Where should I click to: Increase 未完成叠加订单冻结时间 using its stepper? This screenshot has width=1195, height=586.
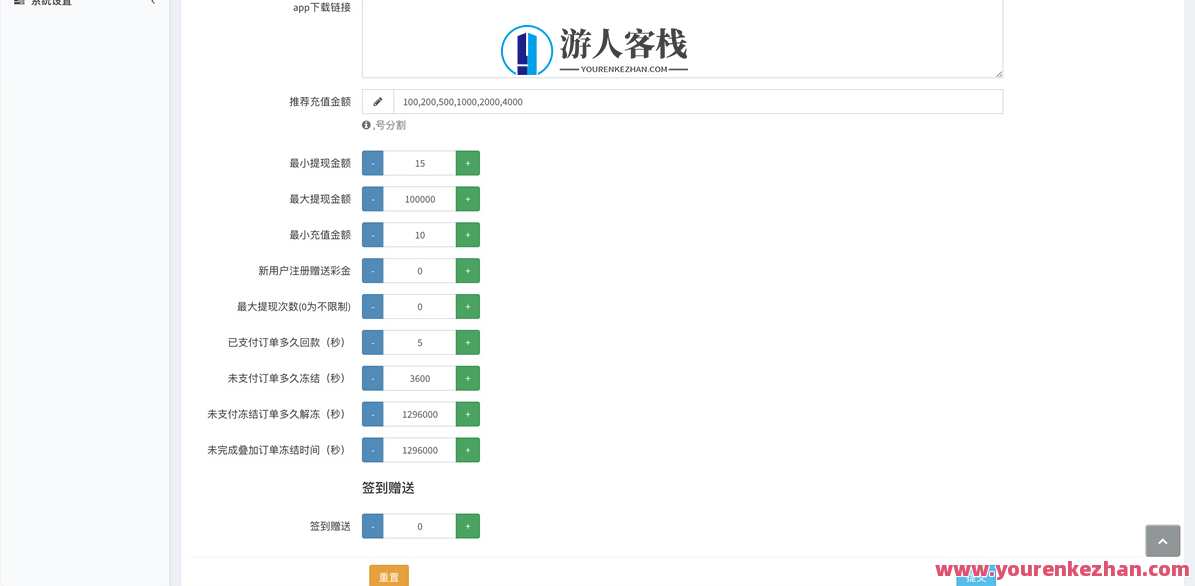(467, 449)
